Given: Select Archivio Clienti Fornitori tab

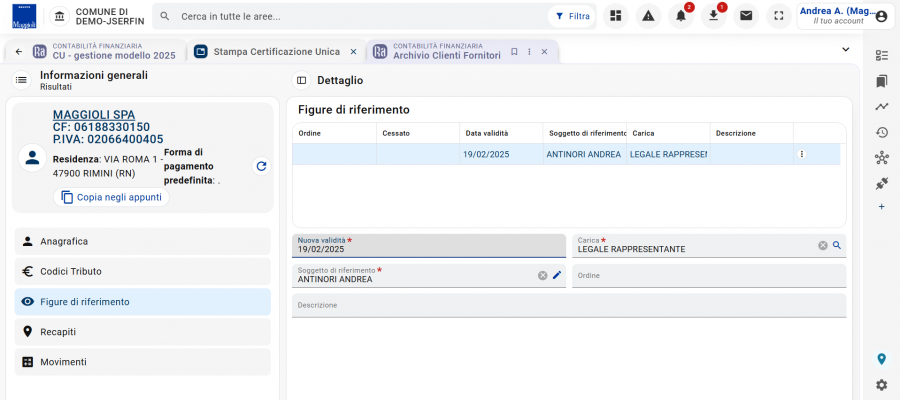Looking at the screenshot, I should (447, 51).
